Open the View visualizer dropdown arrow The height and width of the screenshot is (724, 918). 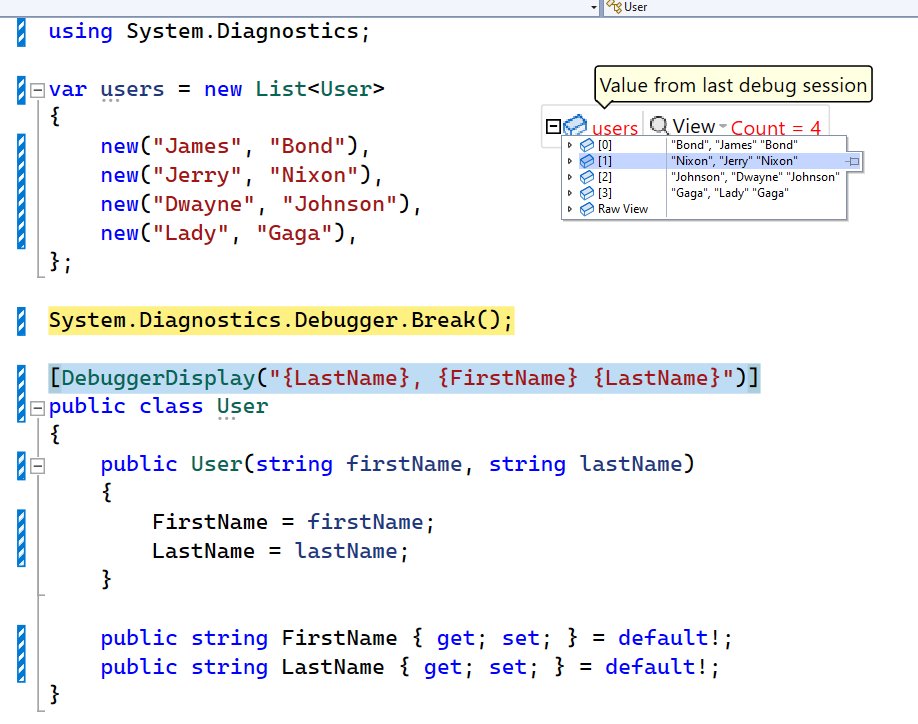pyautogui.click(x=723, y=126)
